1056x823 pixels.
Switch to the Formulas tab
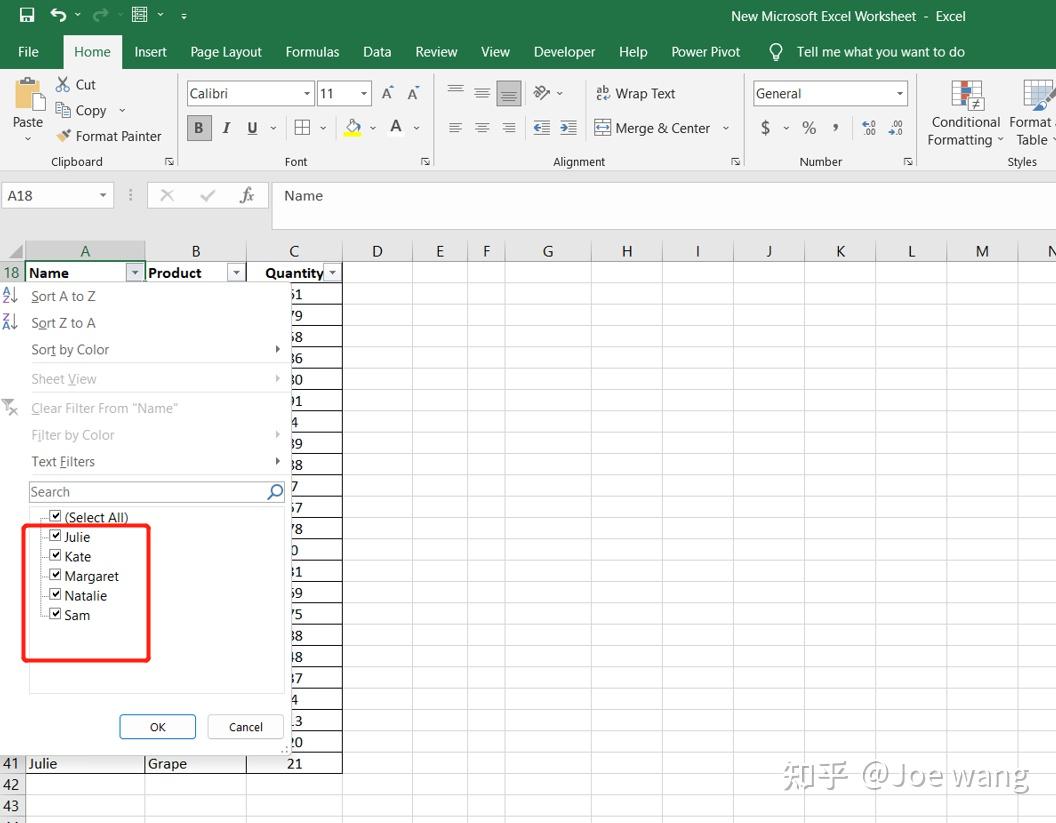(312, 52)
